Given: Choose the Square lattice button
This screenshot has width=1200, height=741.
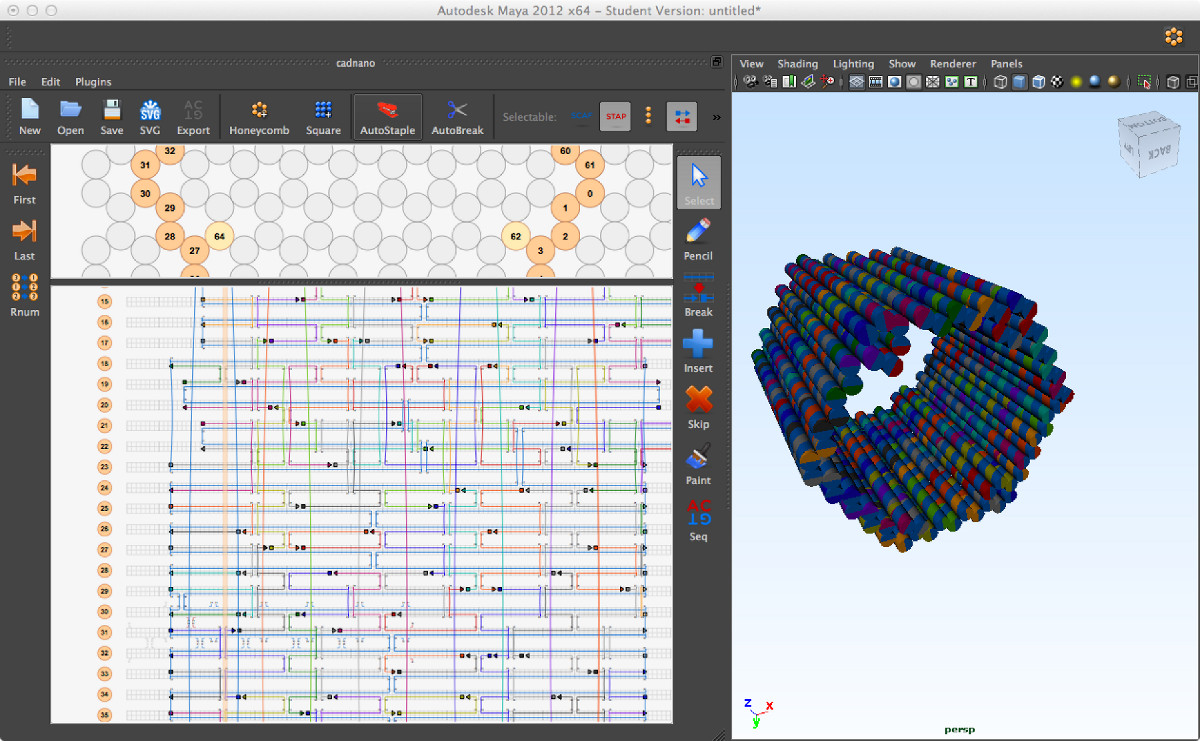Looking at the screenshot, I should [323, 117].
